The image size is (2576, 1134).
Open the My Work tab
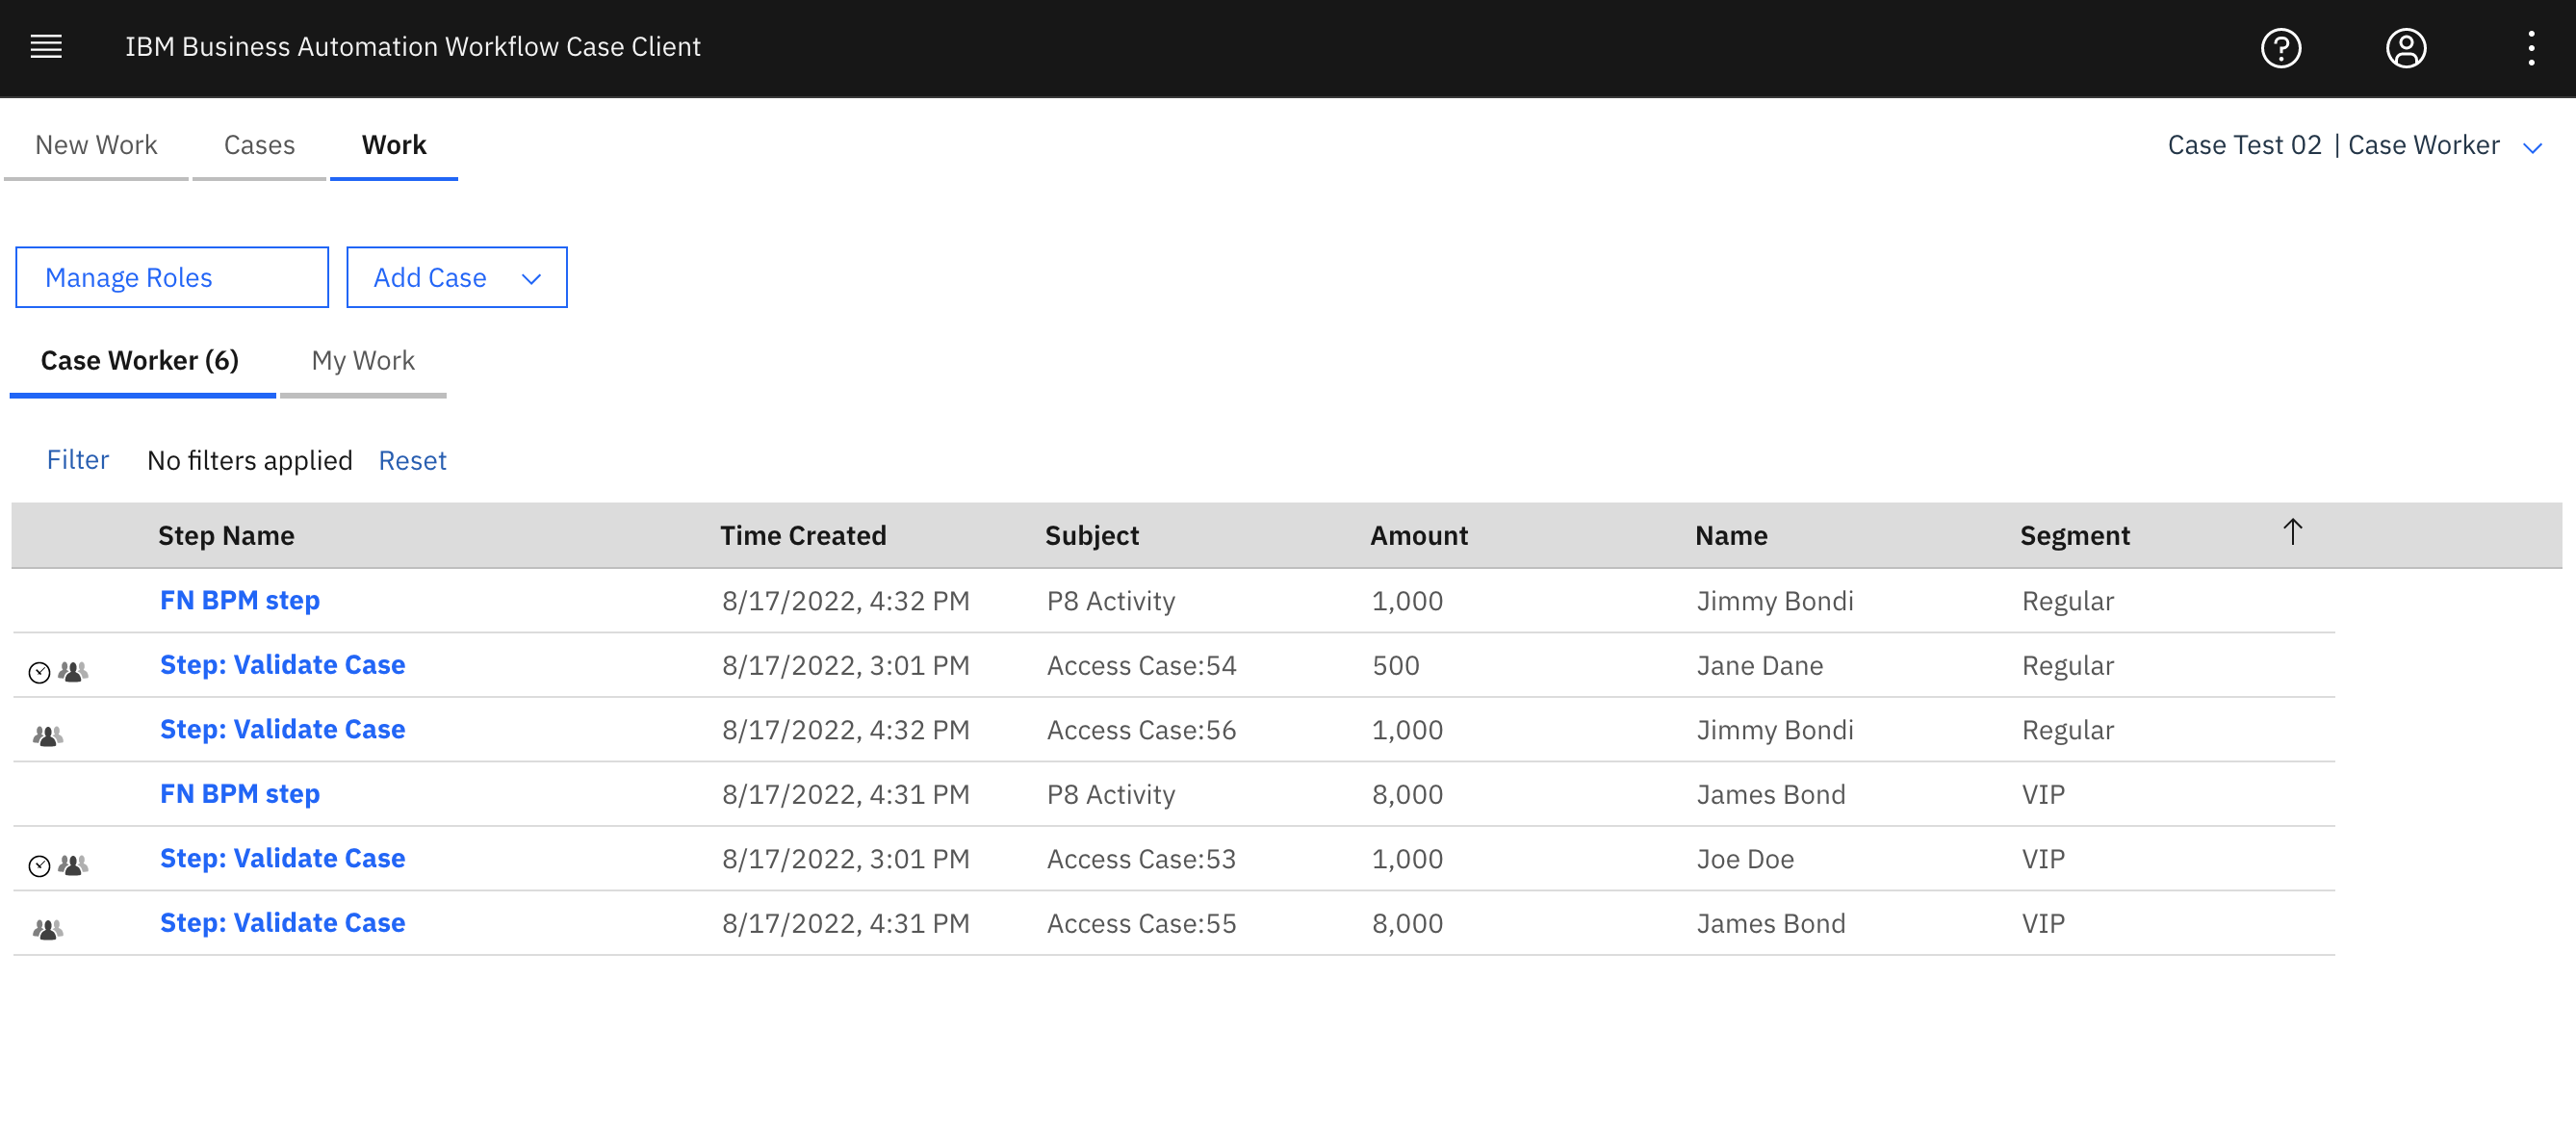tap(363, 361)
